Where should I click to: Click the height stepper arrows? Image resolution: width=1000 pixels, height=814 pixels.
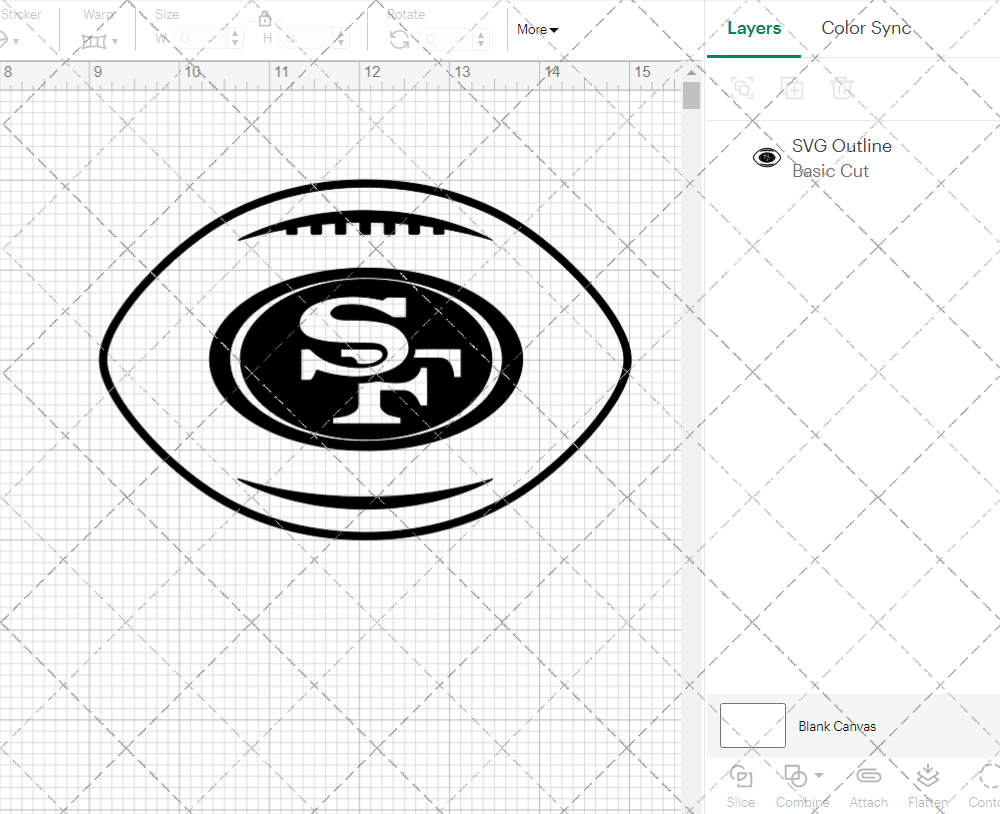[x=341, y=38]
